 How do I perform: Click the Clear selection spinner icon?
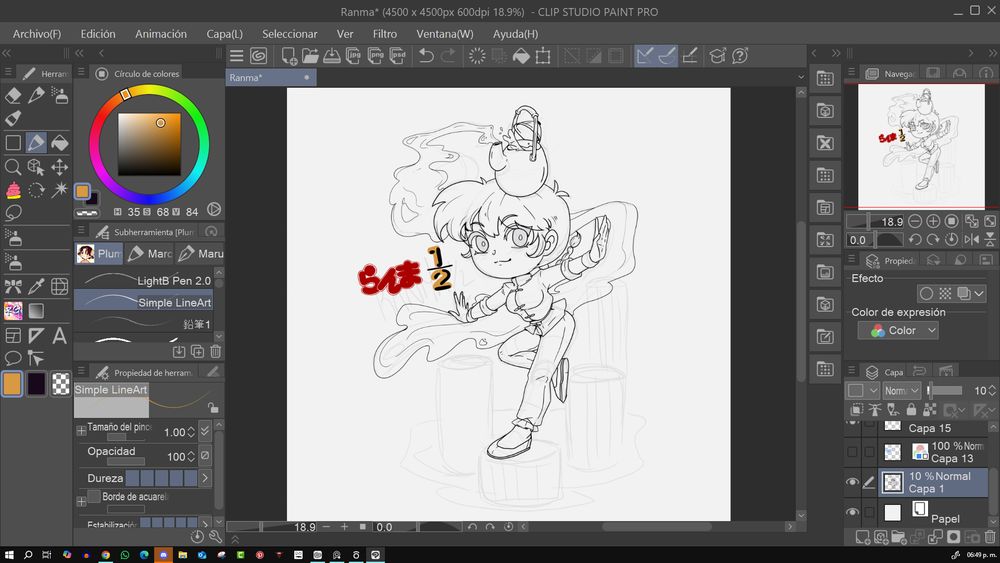click(476, 56)
